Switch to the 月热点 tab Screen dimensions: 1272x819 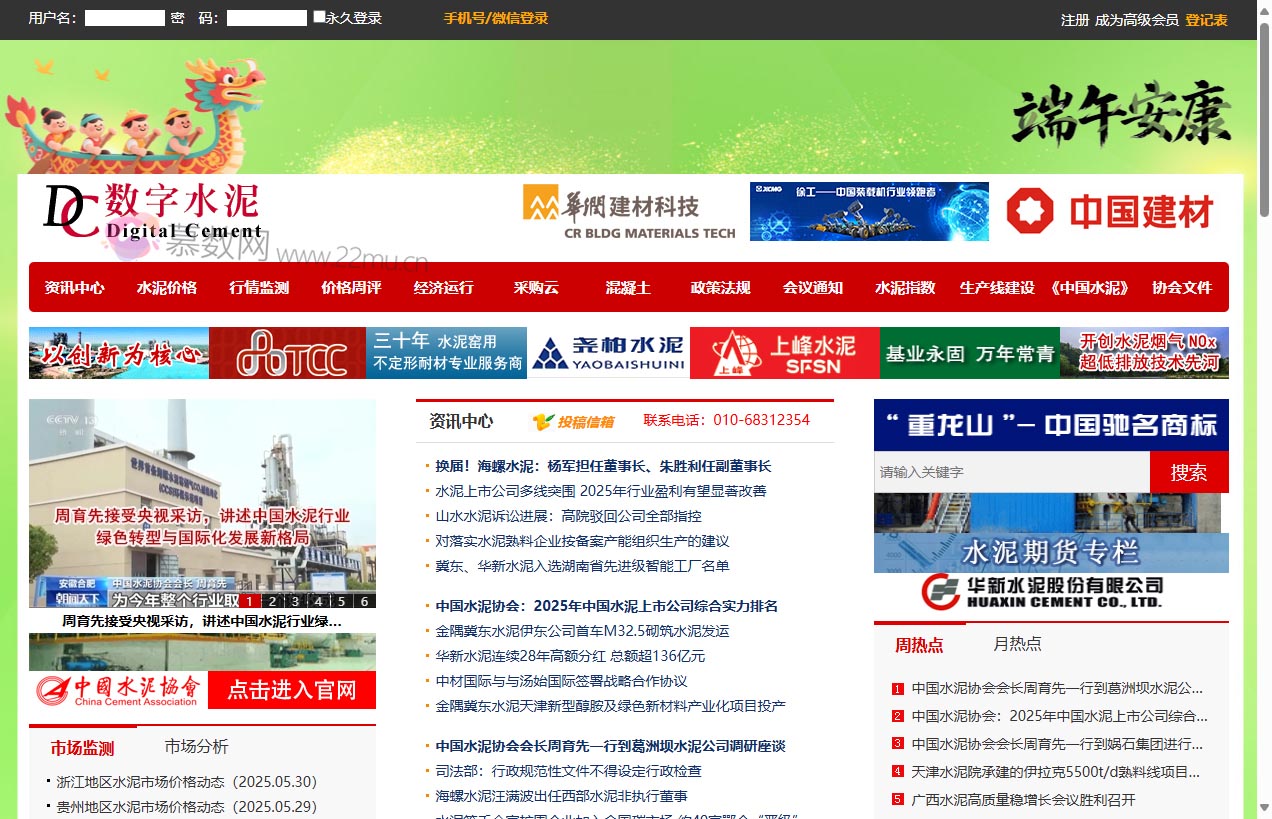(x=1017, y=644)
